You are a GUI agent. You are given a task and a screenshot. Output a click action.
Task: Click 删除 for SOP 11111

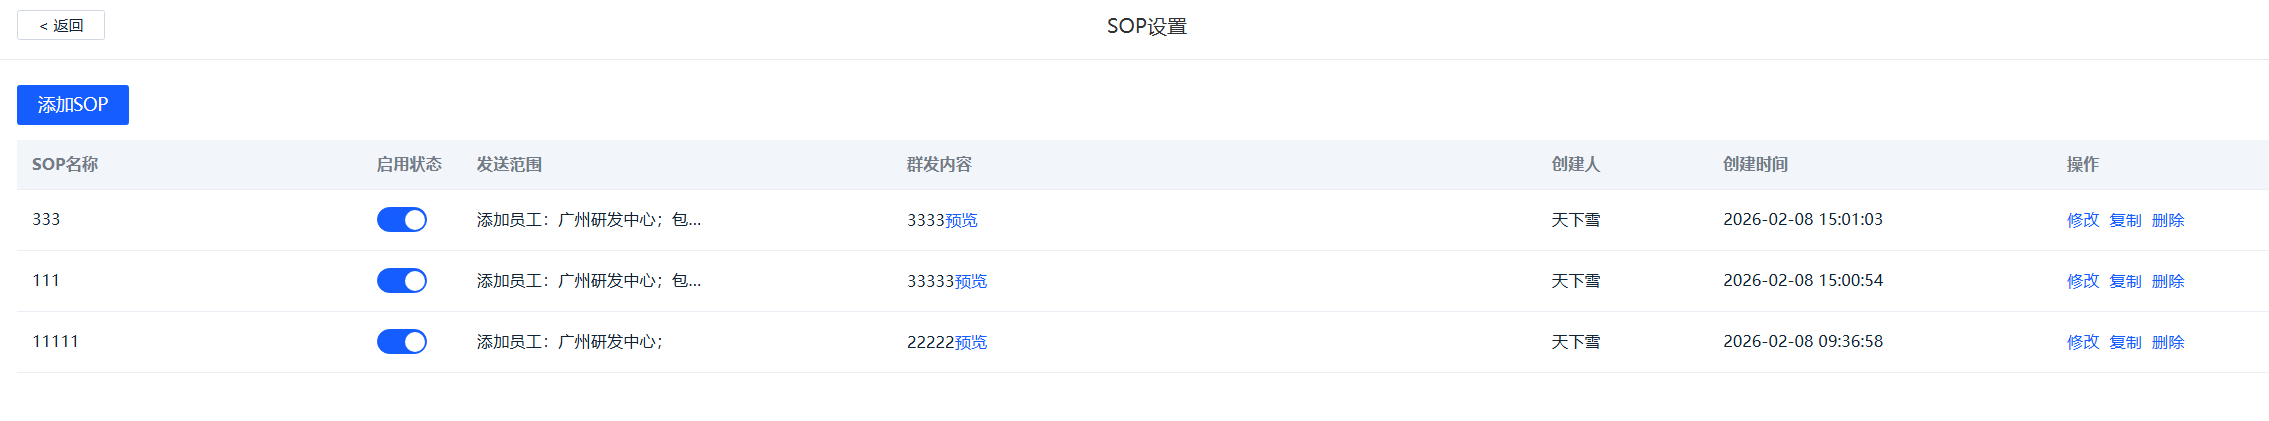2168,343
